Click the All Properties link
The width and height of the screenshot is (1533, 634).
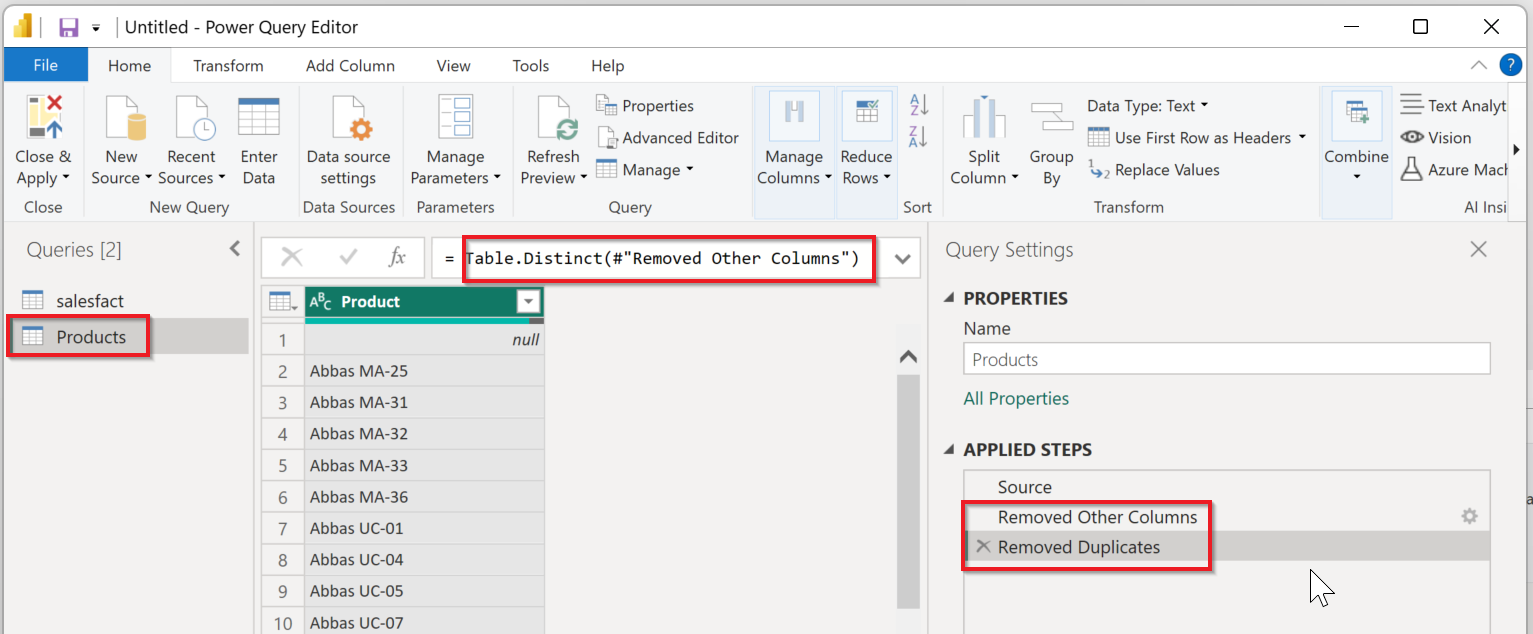click(x=1016, y=399)
